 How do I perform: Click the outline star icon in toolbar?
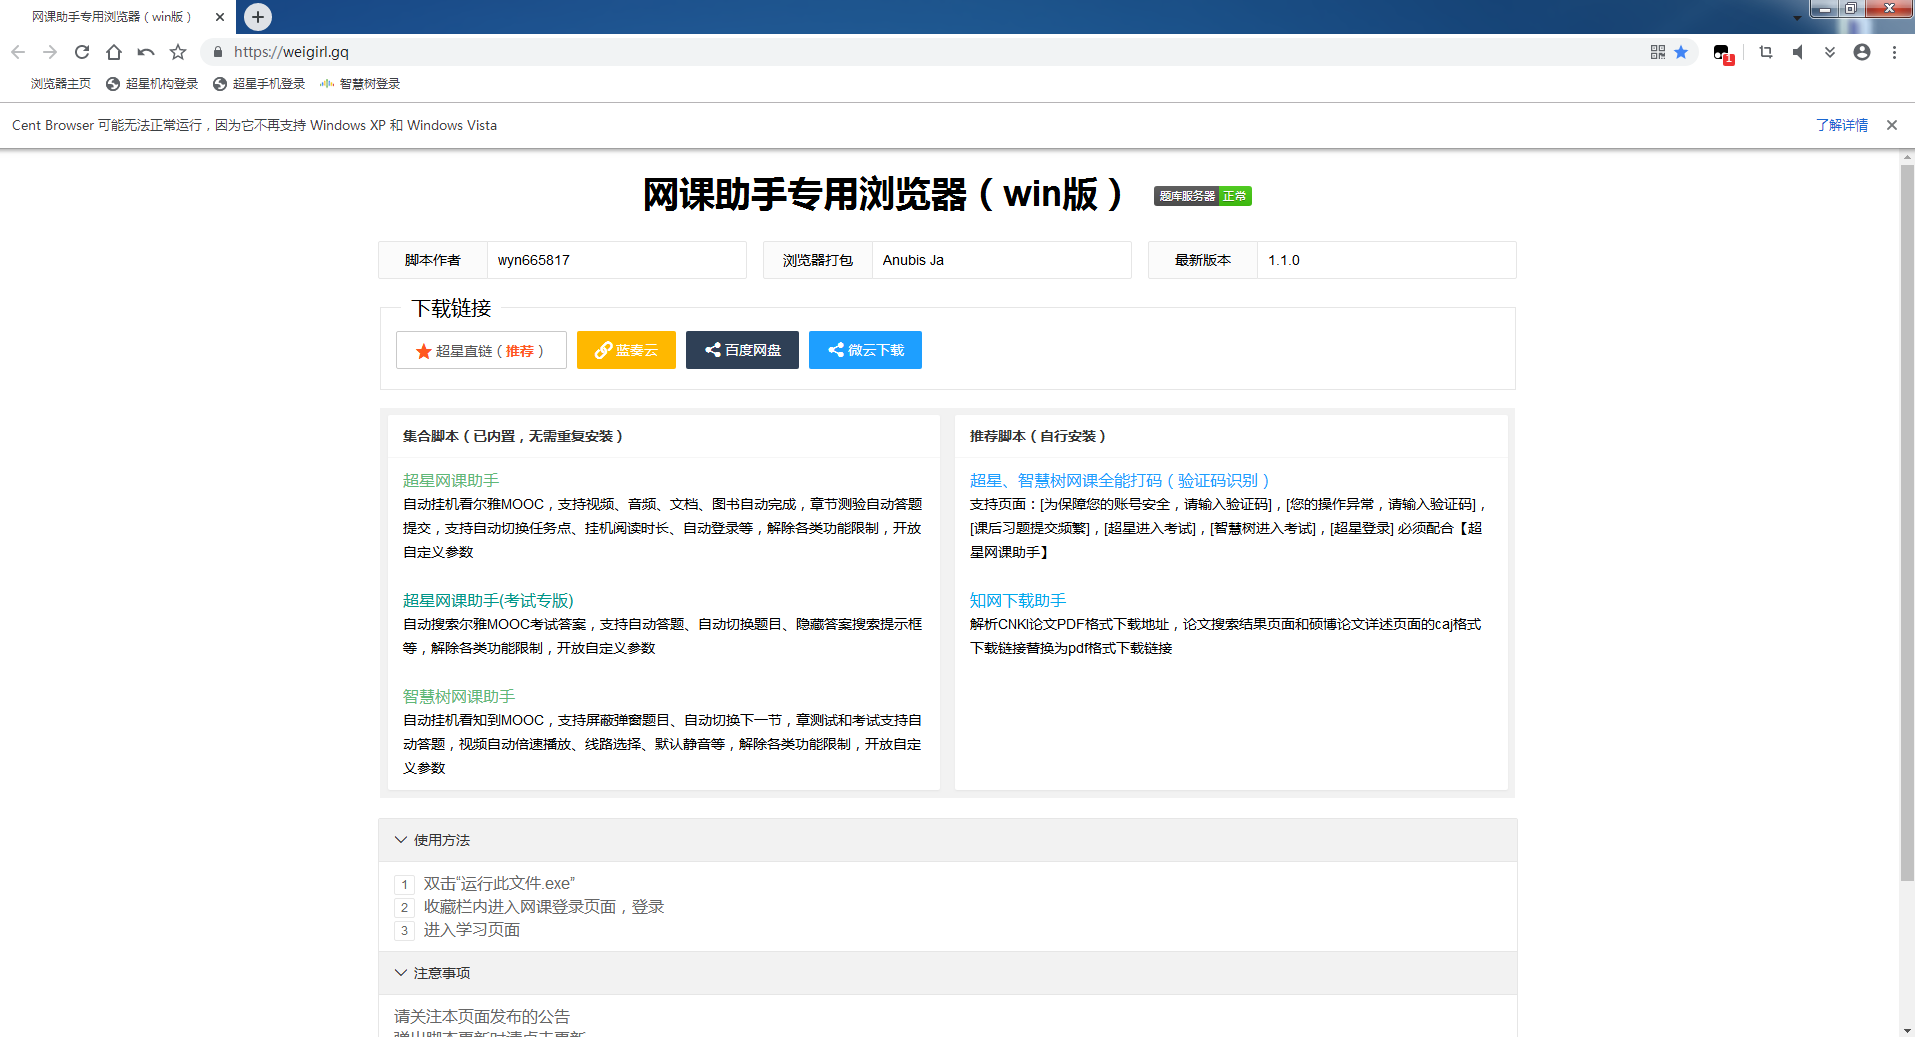click(x=178, y=52)
